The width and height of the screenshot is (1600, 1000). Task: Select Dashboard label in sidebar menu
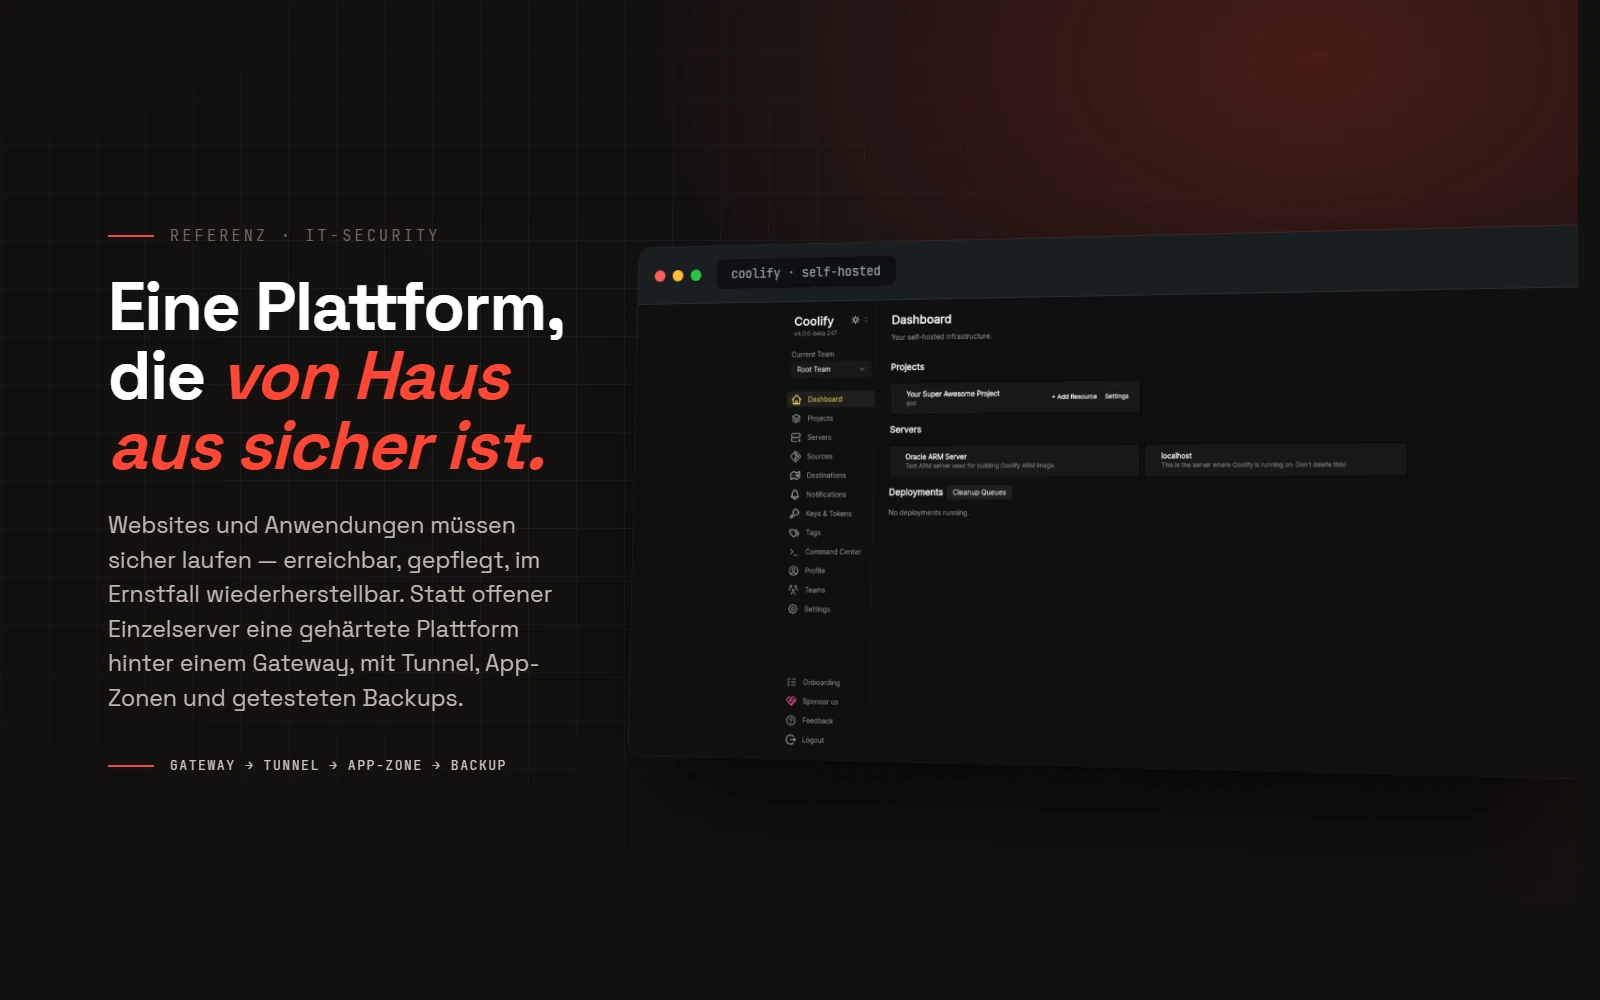(825, 399)
